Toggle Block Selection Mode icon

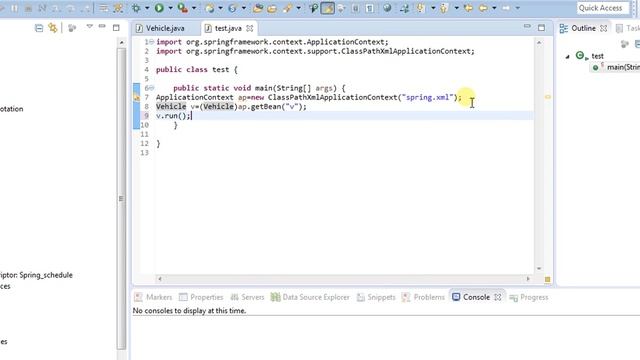tap(356, 8)
